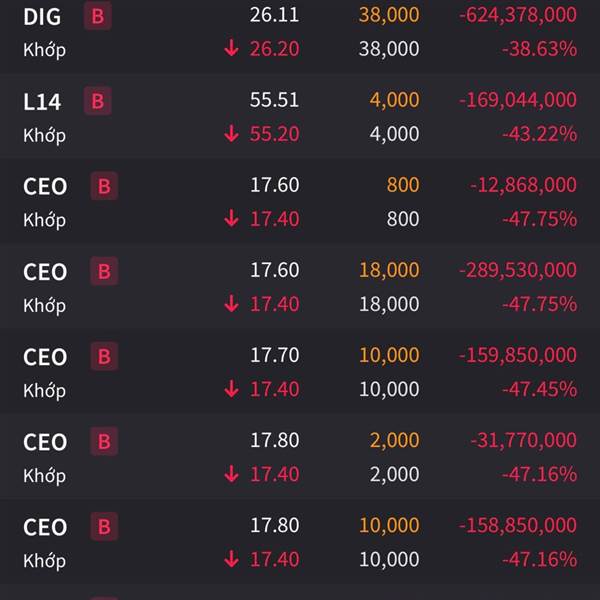Tap the percentage -47.45% on CEO row
This screenshot has width=600, height=600.
point(540,389)
